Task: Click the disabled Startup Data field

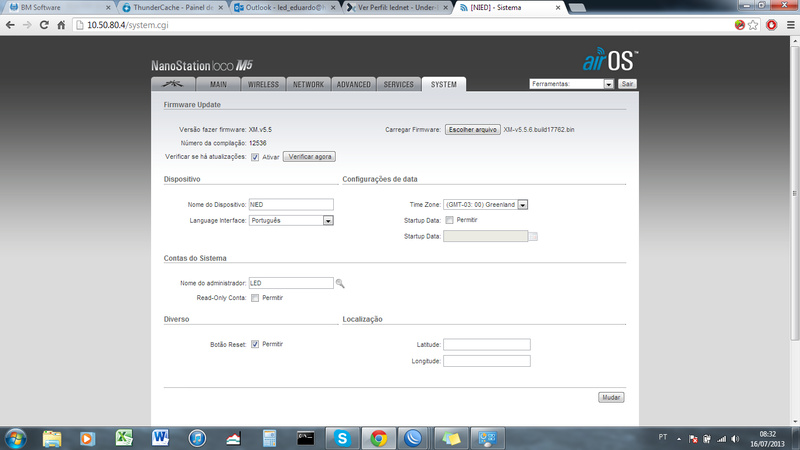Action: coord(485,236)
